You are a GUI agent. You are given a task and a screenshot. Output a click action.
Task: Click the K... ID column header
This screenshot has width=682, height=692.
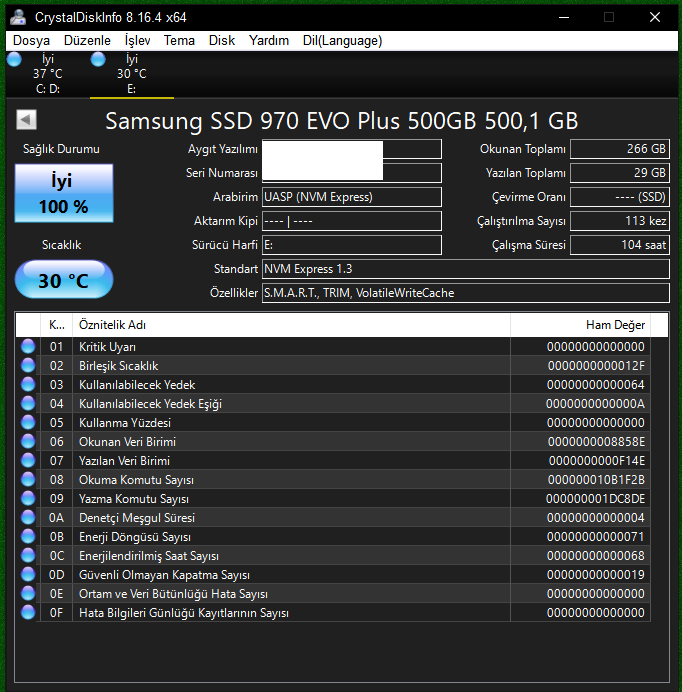click(57, 325)
